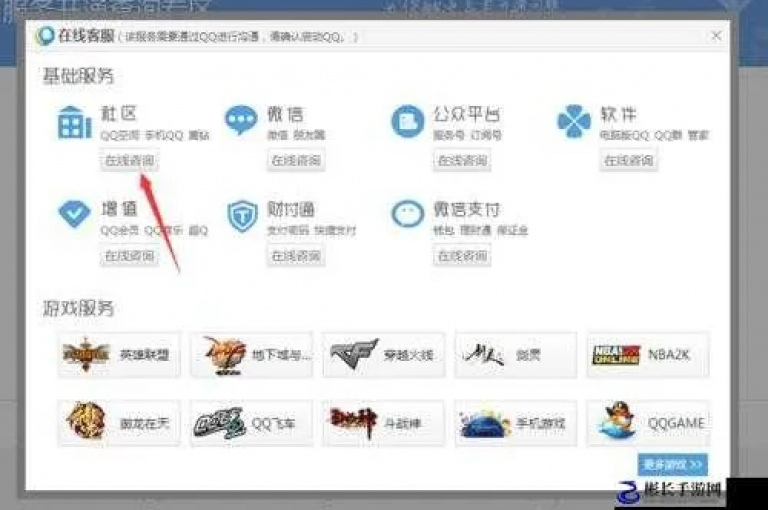This screenshot has width=768, height=510.
Task: Click the blue 更多游戏 >> button
Action: click(673, 464)
